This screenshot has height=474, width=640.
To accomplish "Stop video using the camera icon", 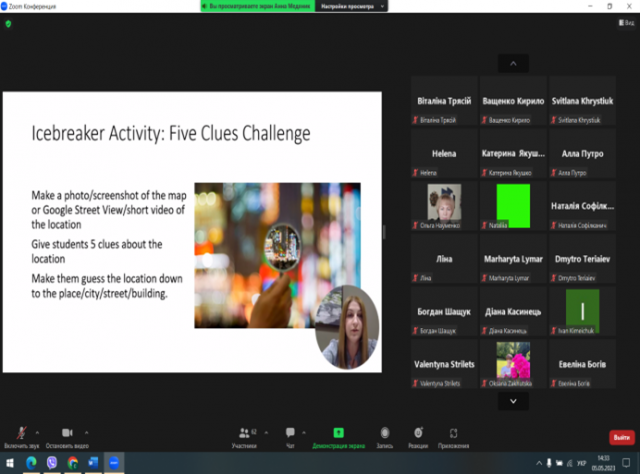I will [x=68, y=433].
